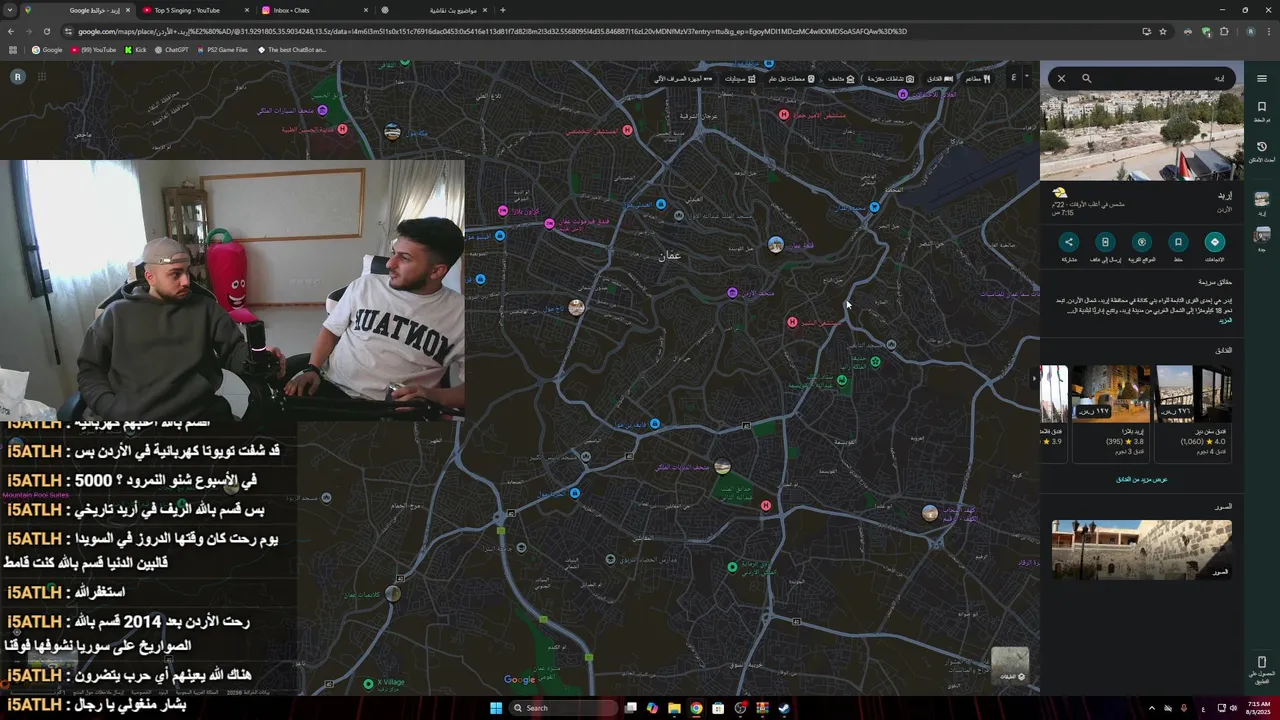Bookmark this page with star icon
The height and width of the screenshot is (720, 1280).
1163,31
